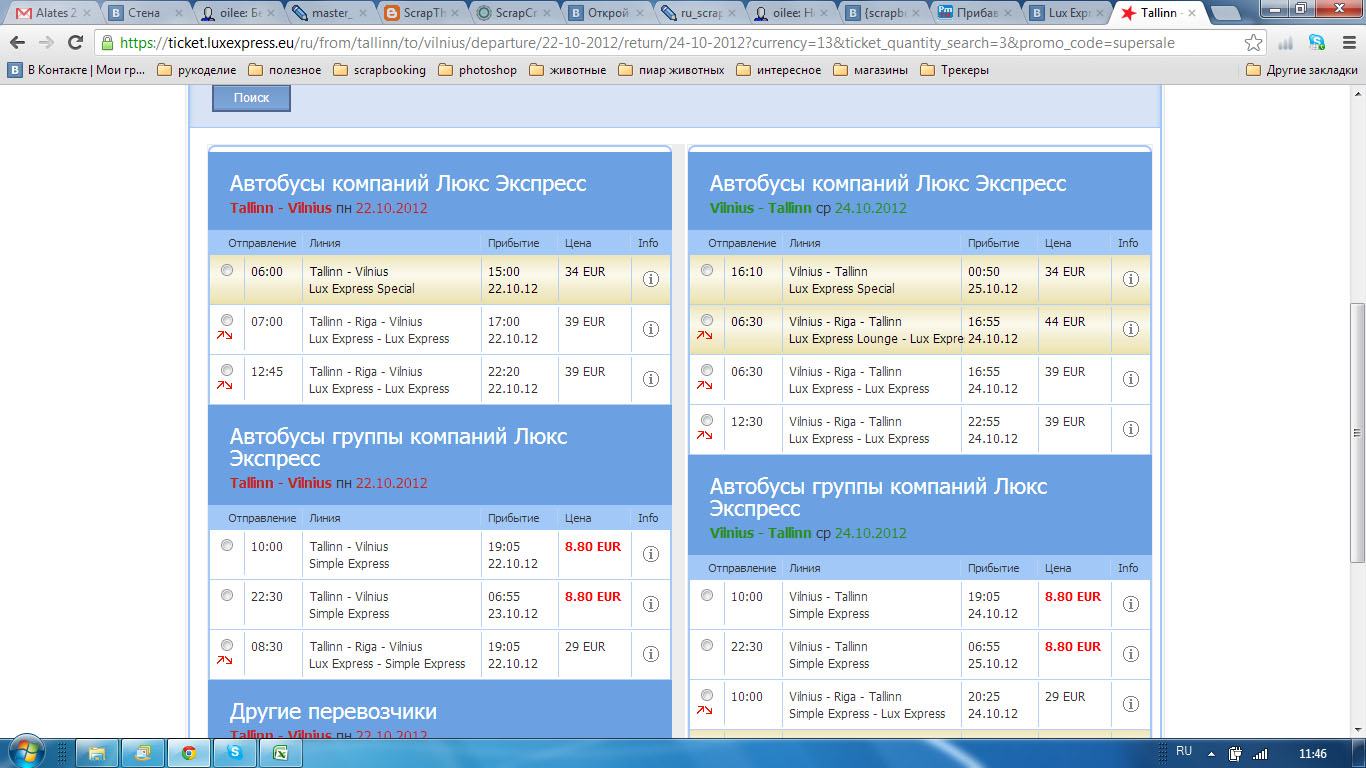Open the ScrapTh Blogger tab

(421, 14)
